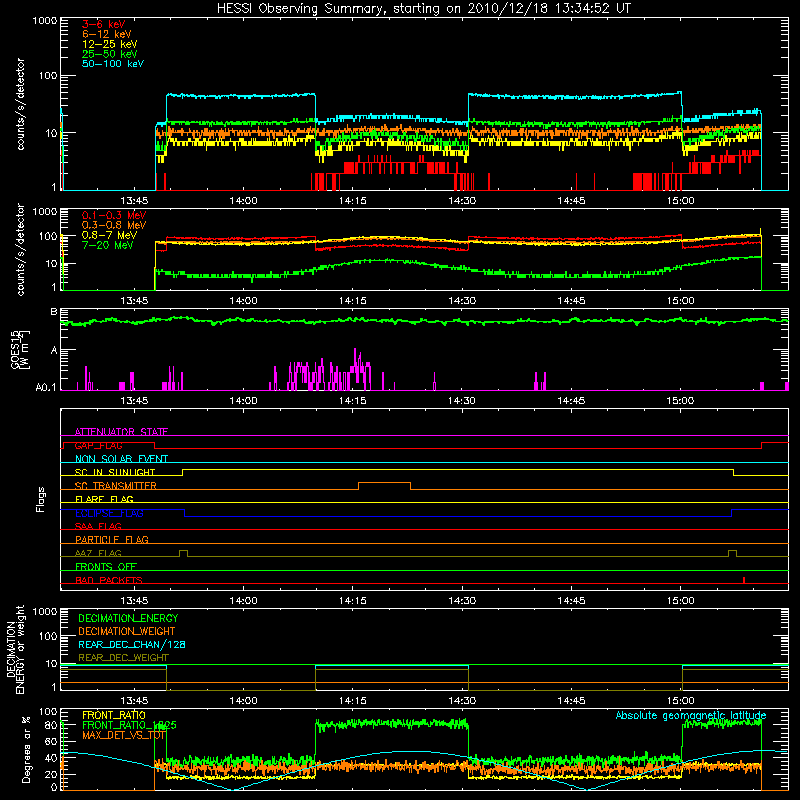Select the SAA_FLAG label
The width and height of the screenshot is (800, 800).
click(x=98, y=526)
